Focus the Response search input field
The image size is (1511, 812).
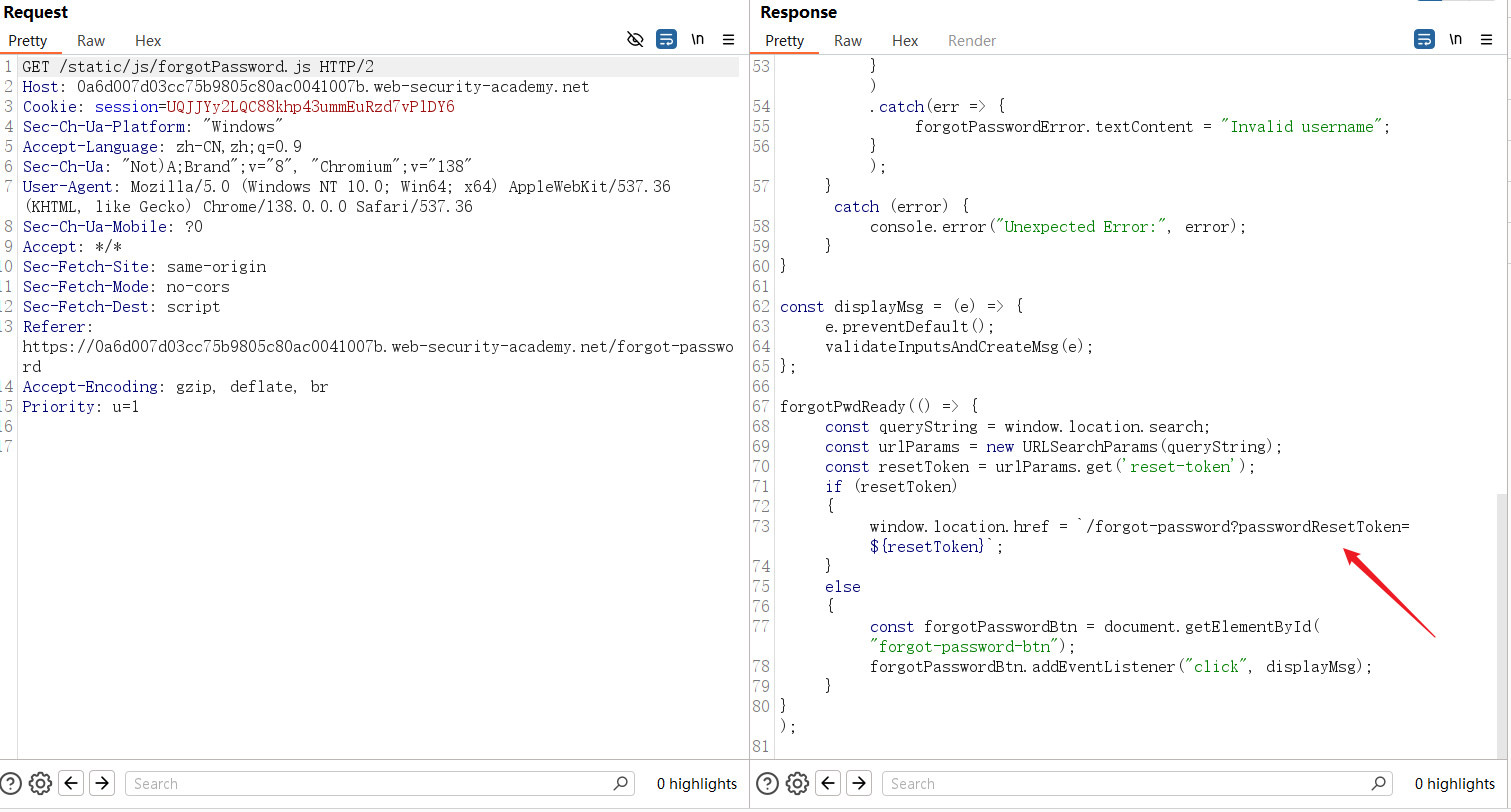[1137, 784]
